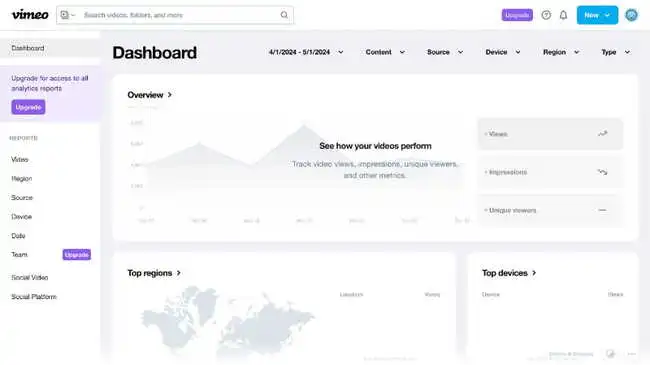This screenshot has height=365, width=650.
Task: Expand the Region filter dropdown
Action: coord(561,52)
